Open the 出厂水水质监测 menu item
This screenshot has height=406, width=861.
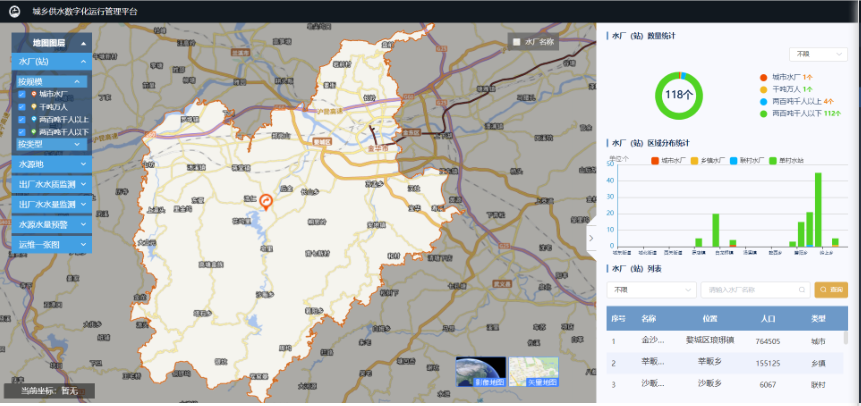pos(51,184)
